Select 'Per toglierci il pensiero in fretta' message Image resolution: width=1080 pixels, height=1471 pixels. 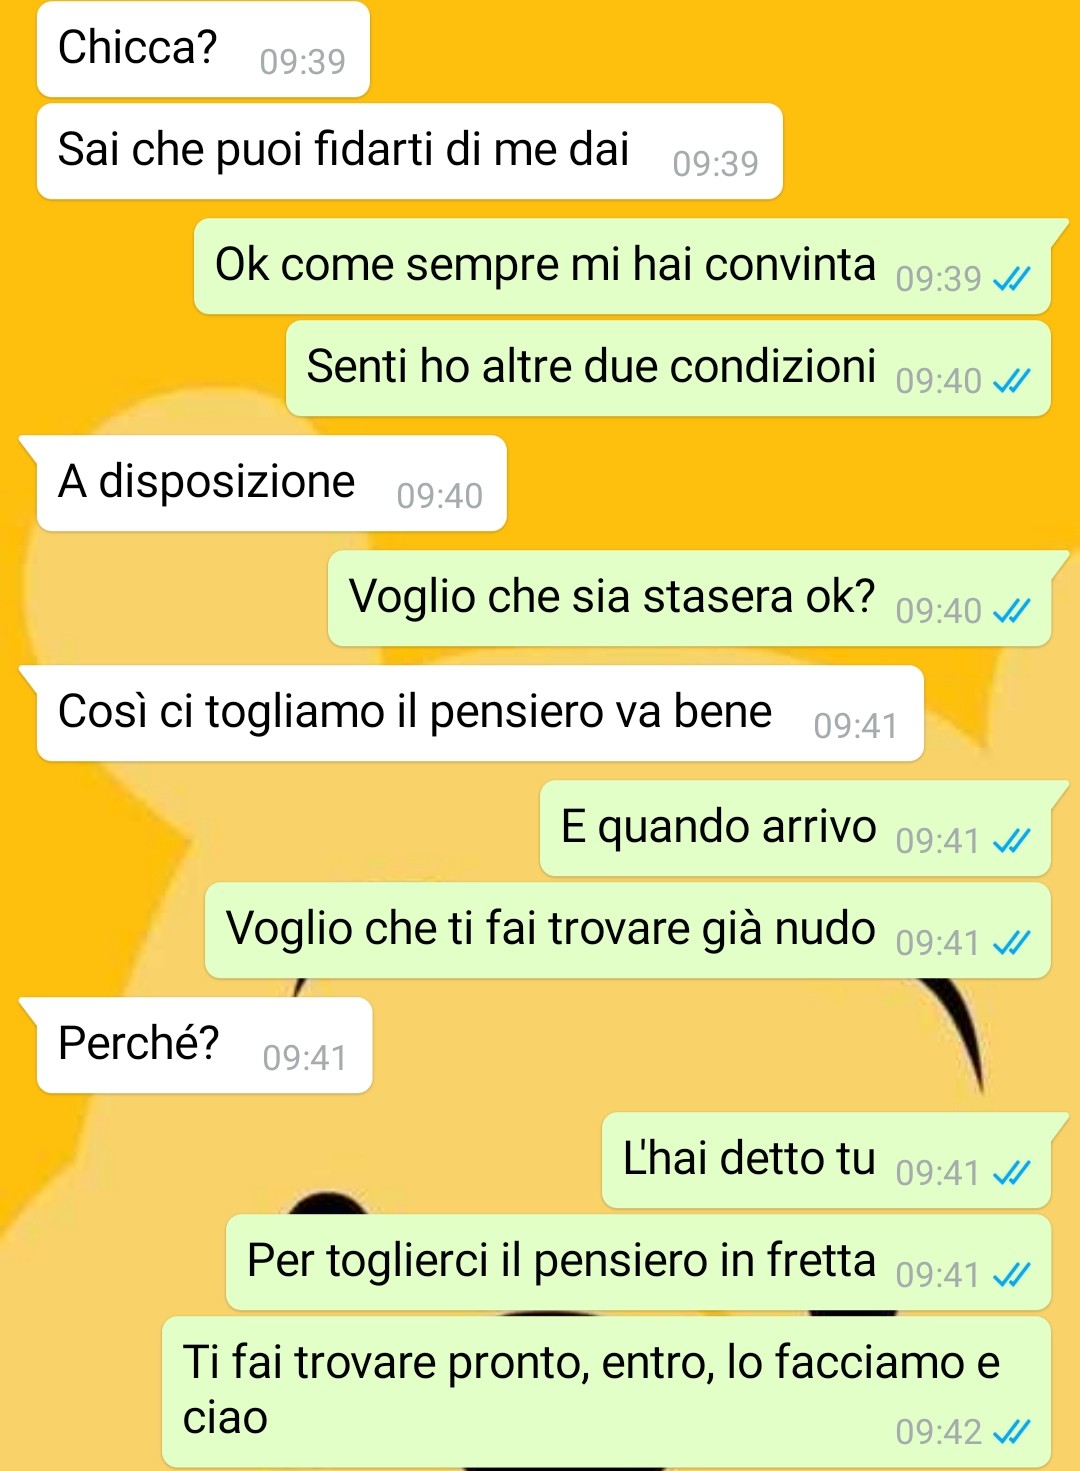(638, 1262)
